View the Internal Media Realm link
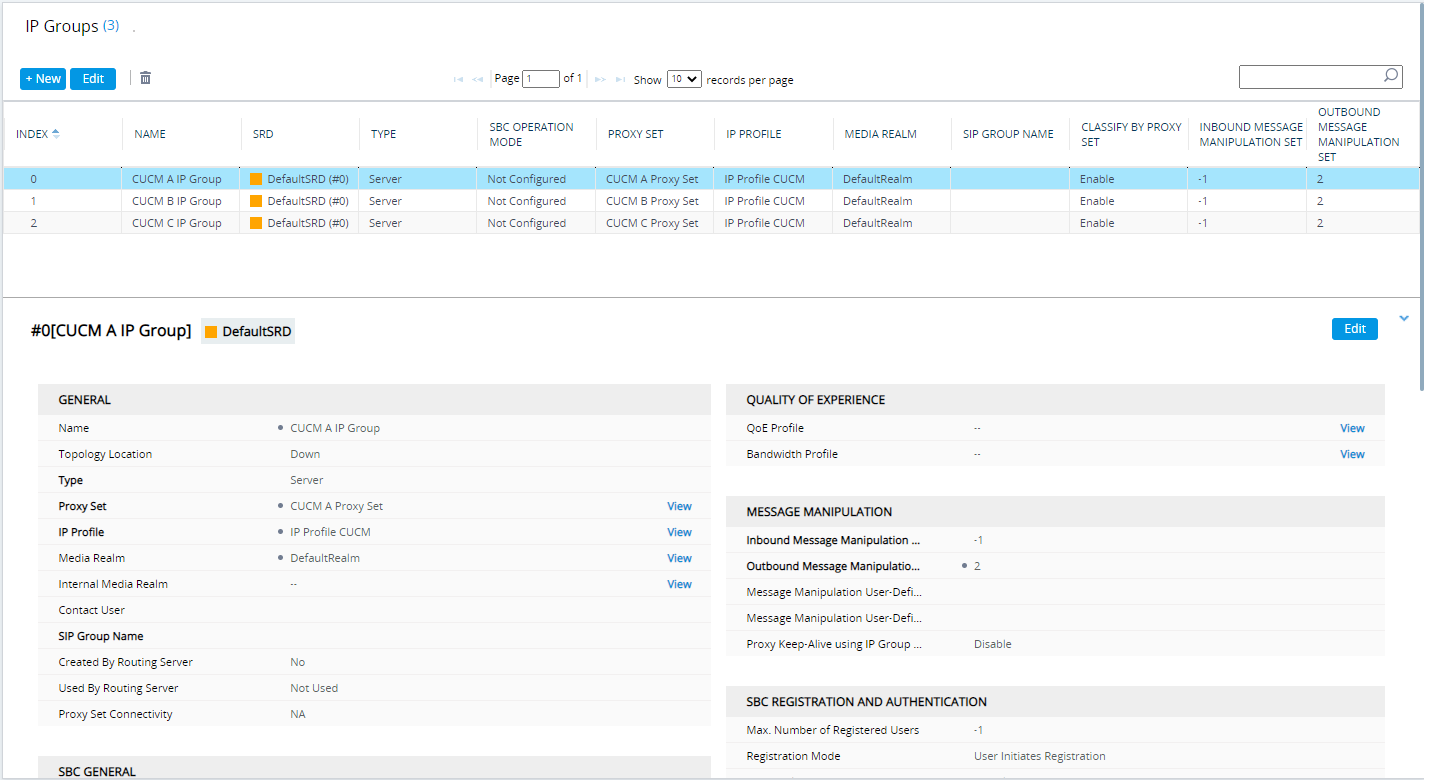 [x=679, y=584]
